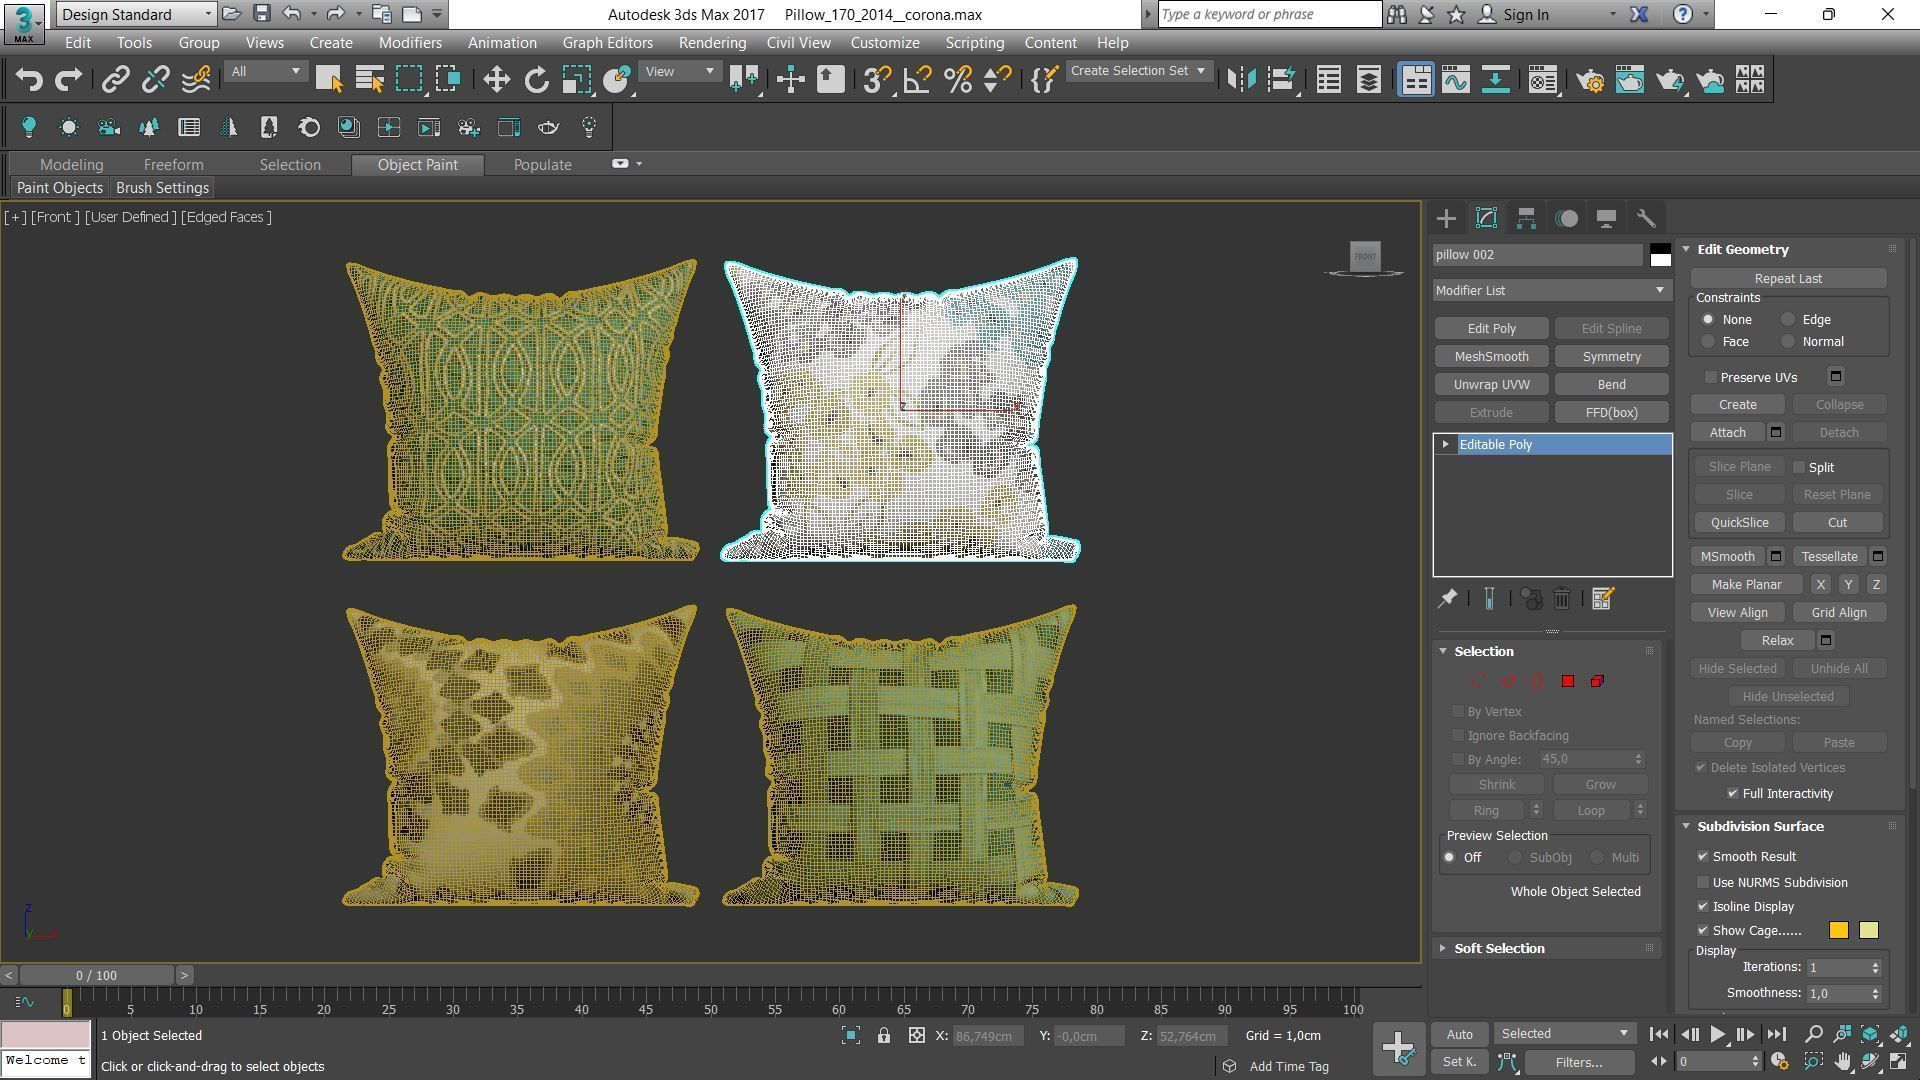Click the Redo arrow in main toolbar
This screenshot has height=1080, width=1920.
point(68,80)
